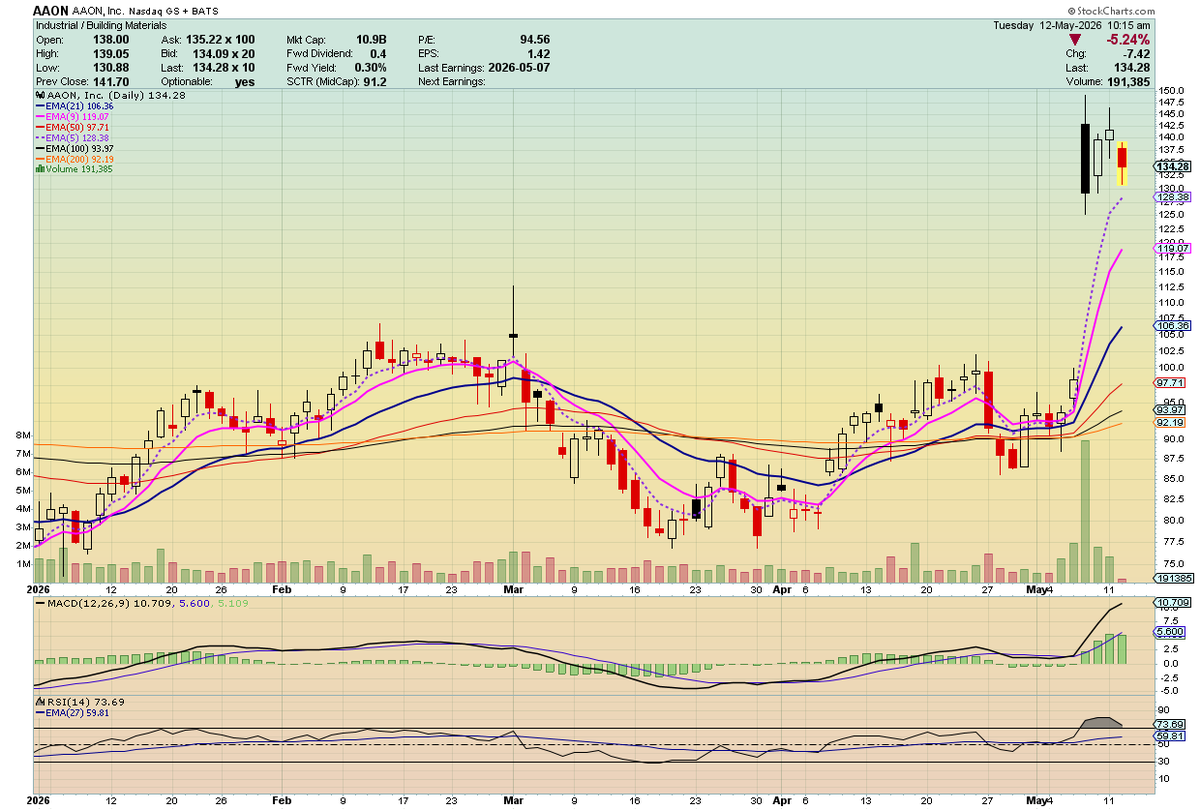Click the EPS value 1.42
The image size is (1200, 810).
tap(538, 53)
